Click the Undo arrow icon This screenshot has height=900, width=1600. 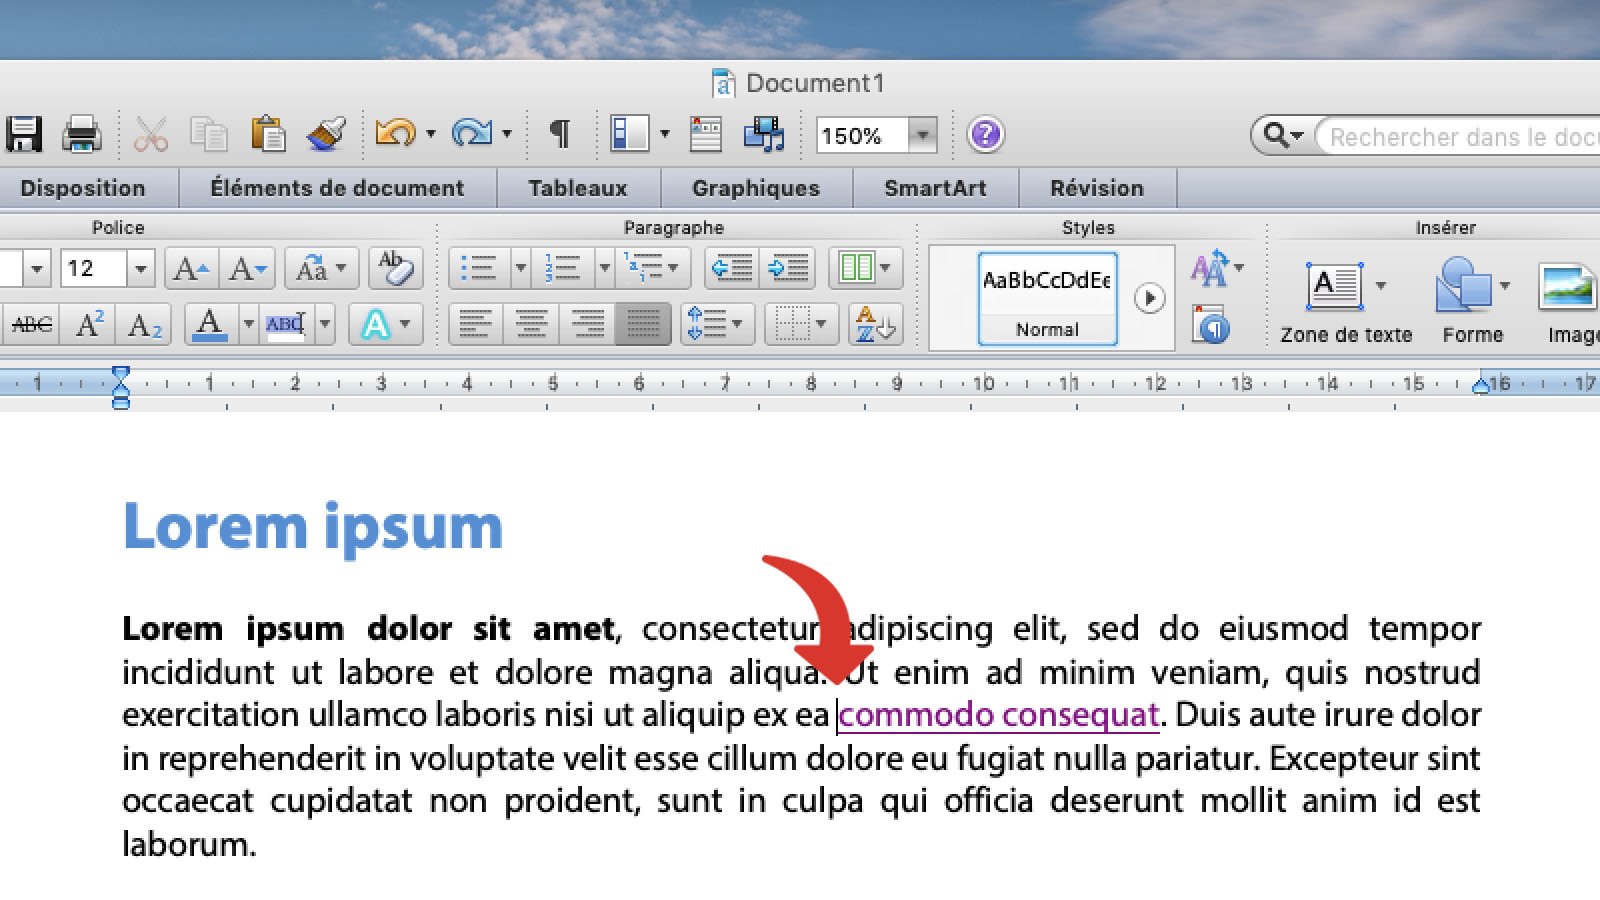click(x=393, y=133)
